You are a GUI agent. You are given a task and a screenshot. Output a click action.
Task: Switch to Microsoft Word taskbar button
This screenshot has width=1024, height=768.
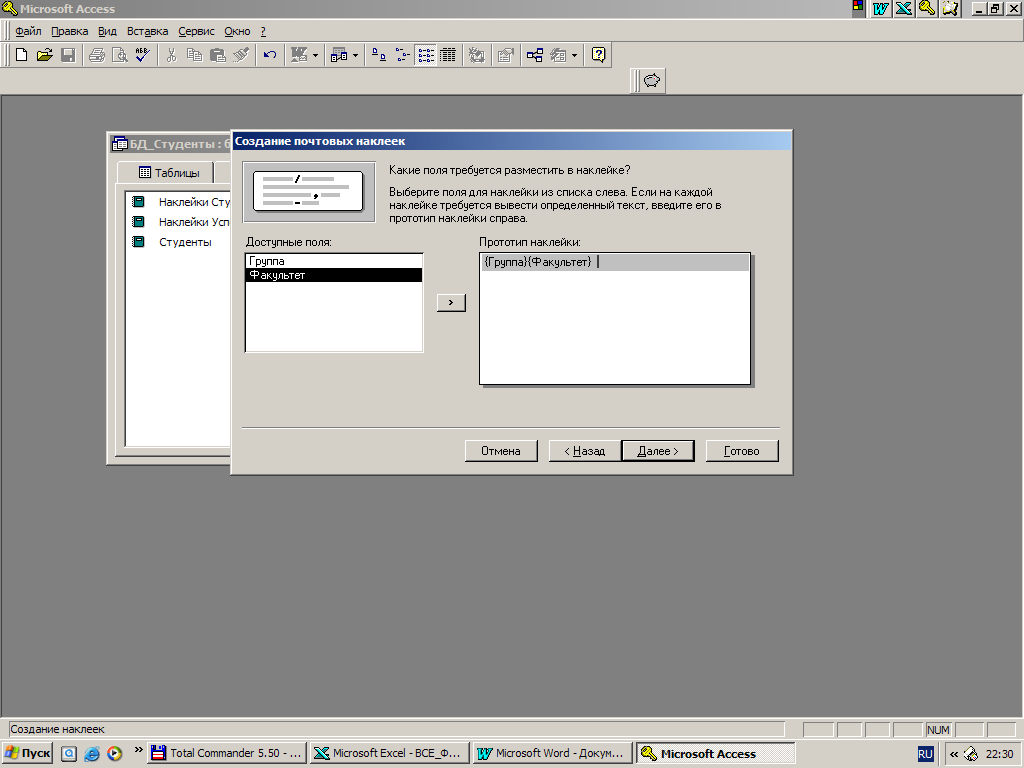click(x=553, y=754)
